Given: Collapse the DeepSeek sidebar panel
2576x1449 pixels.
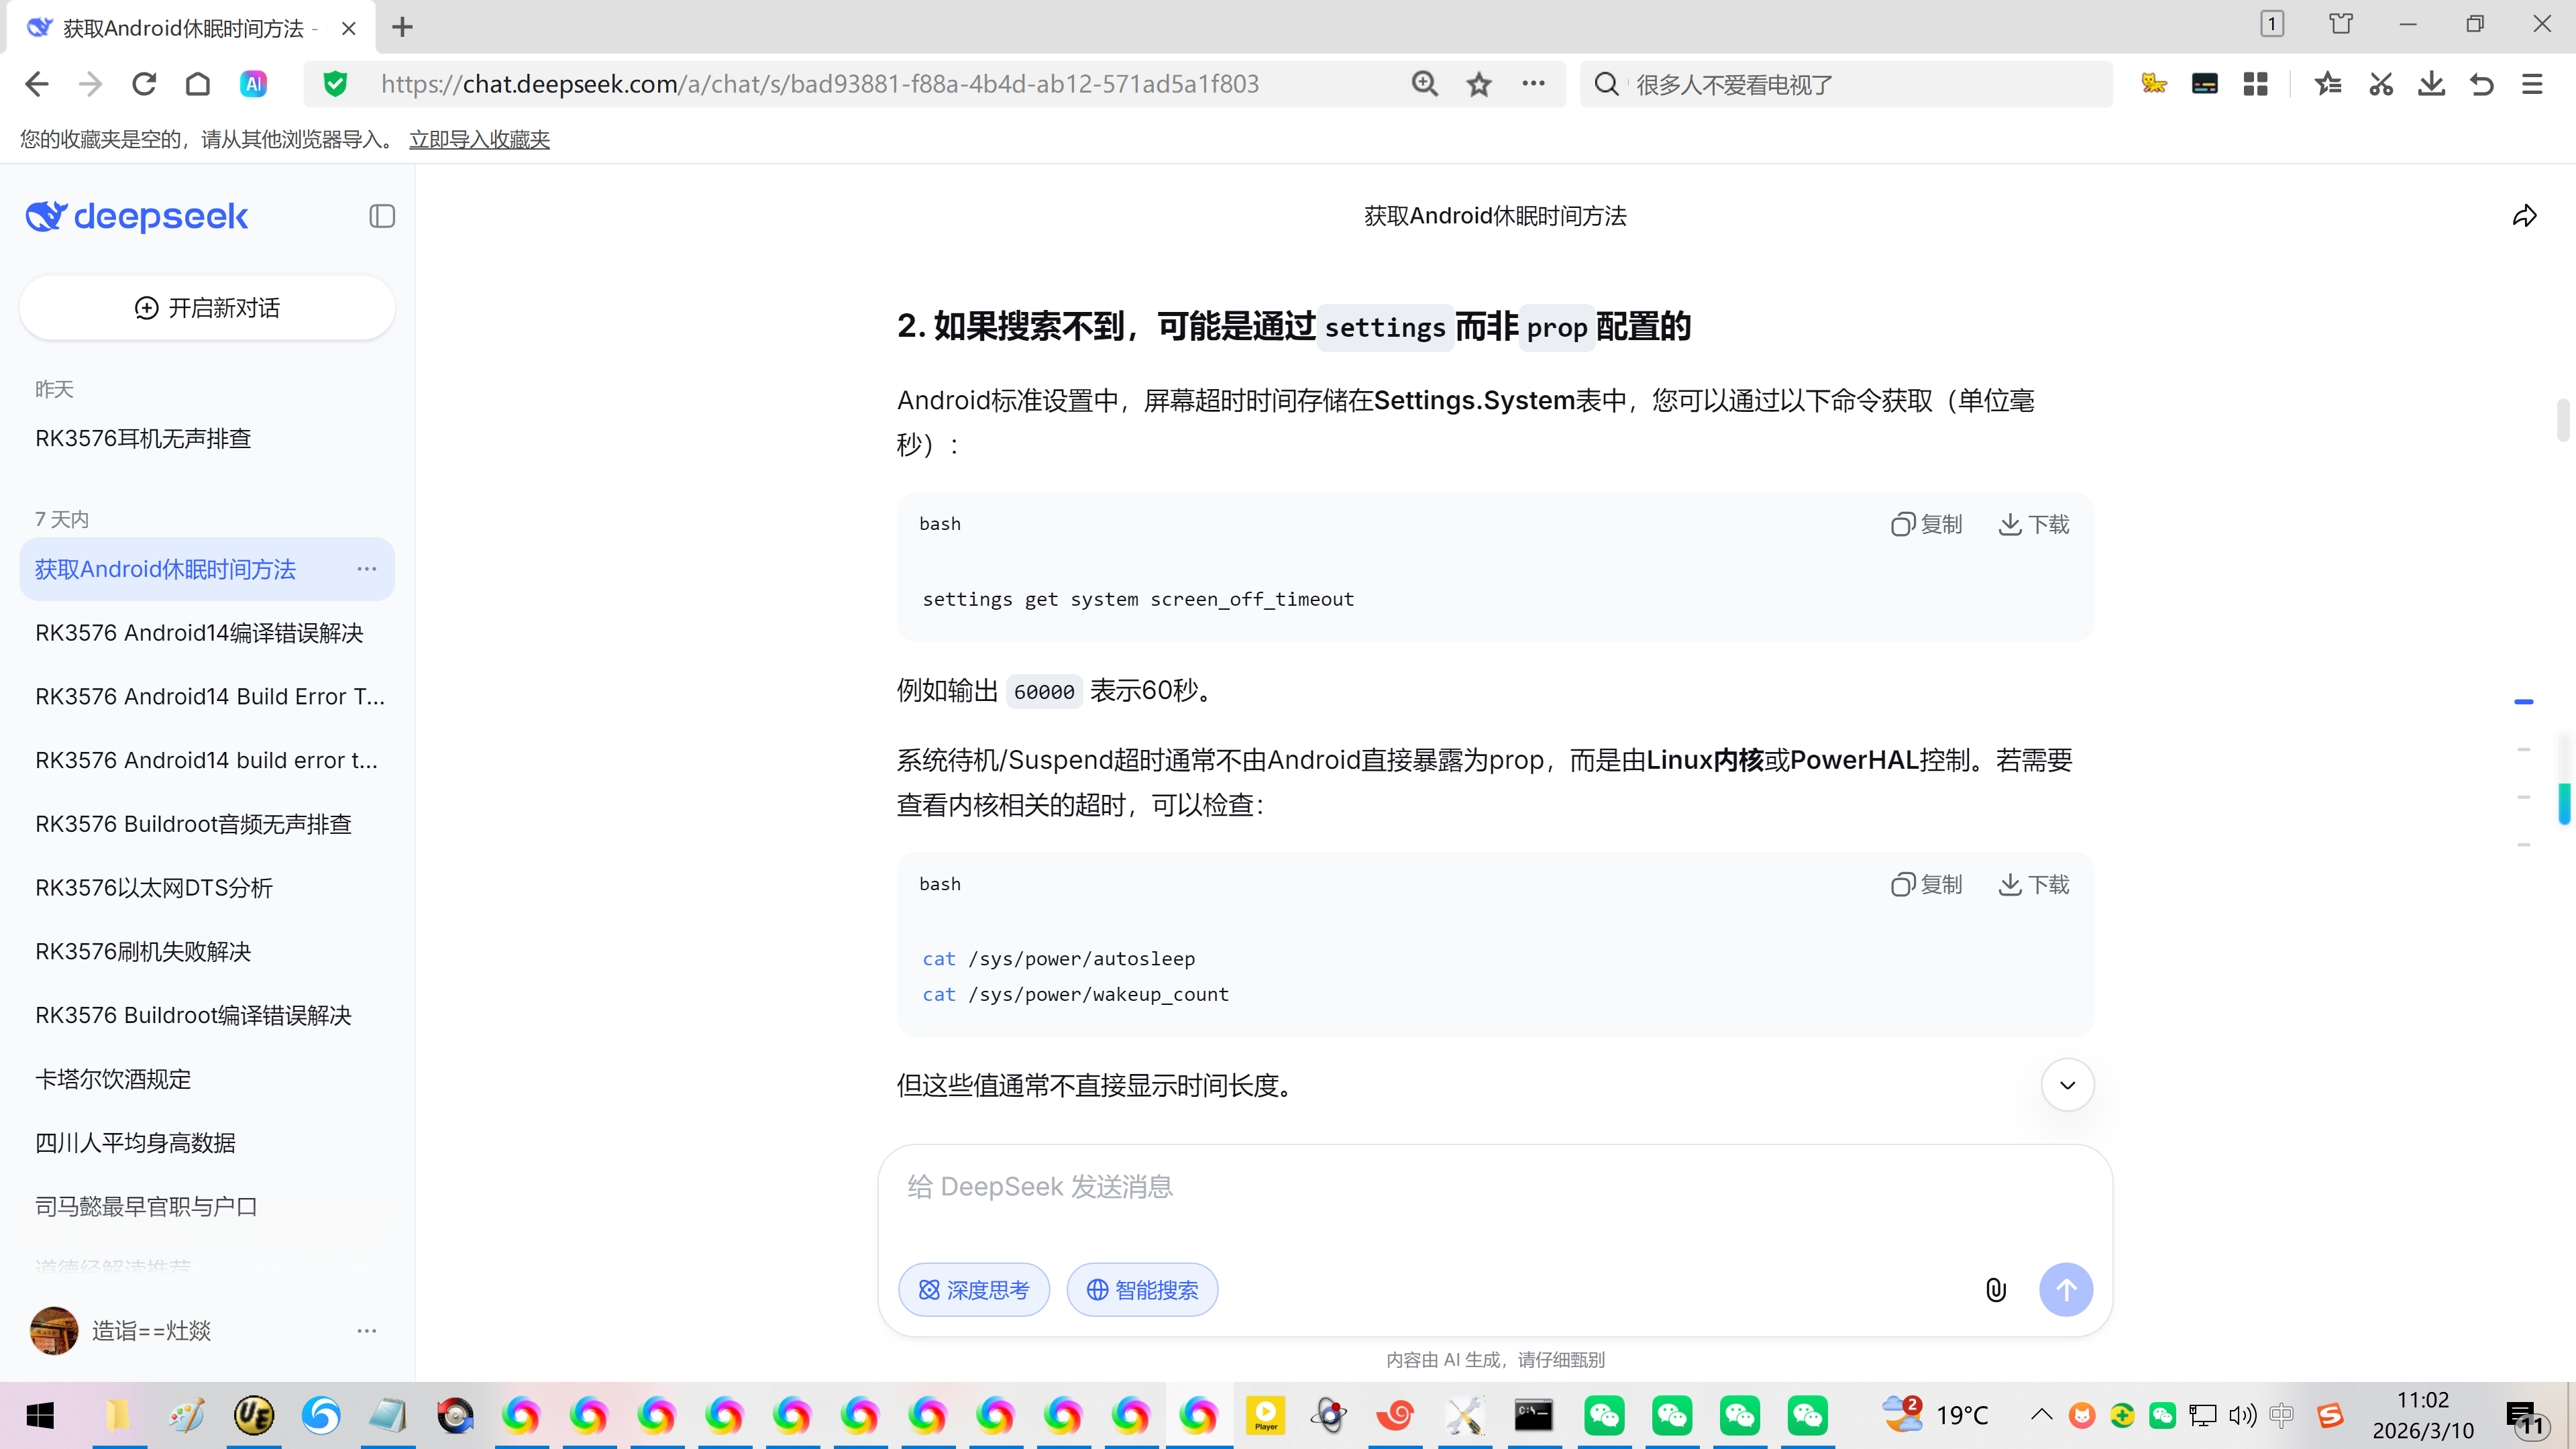Looking at the screenshot, I should [x=381, y=216].
